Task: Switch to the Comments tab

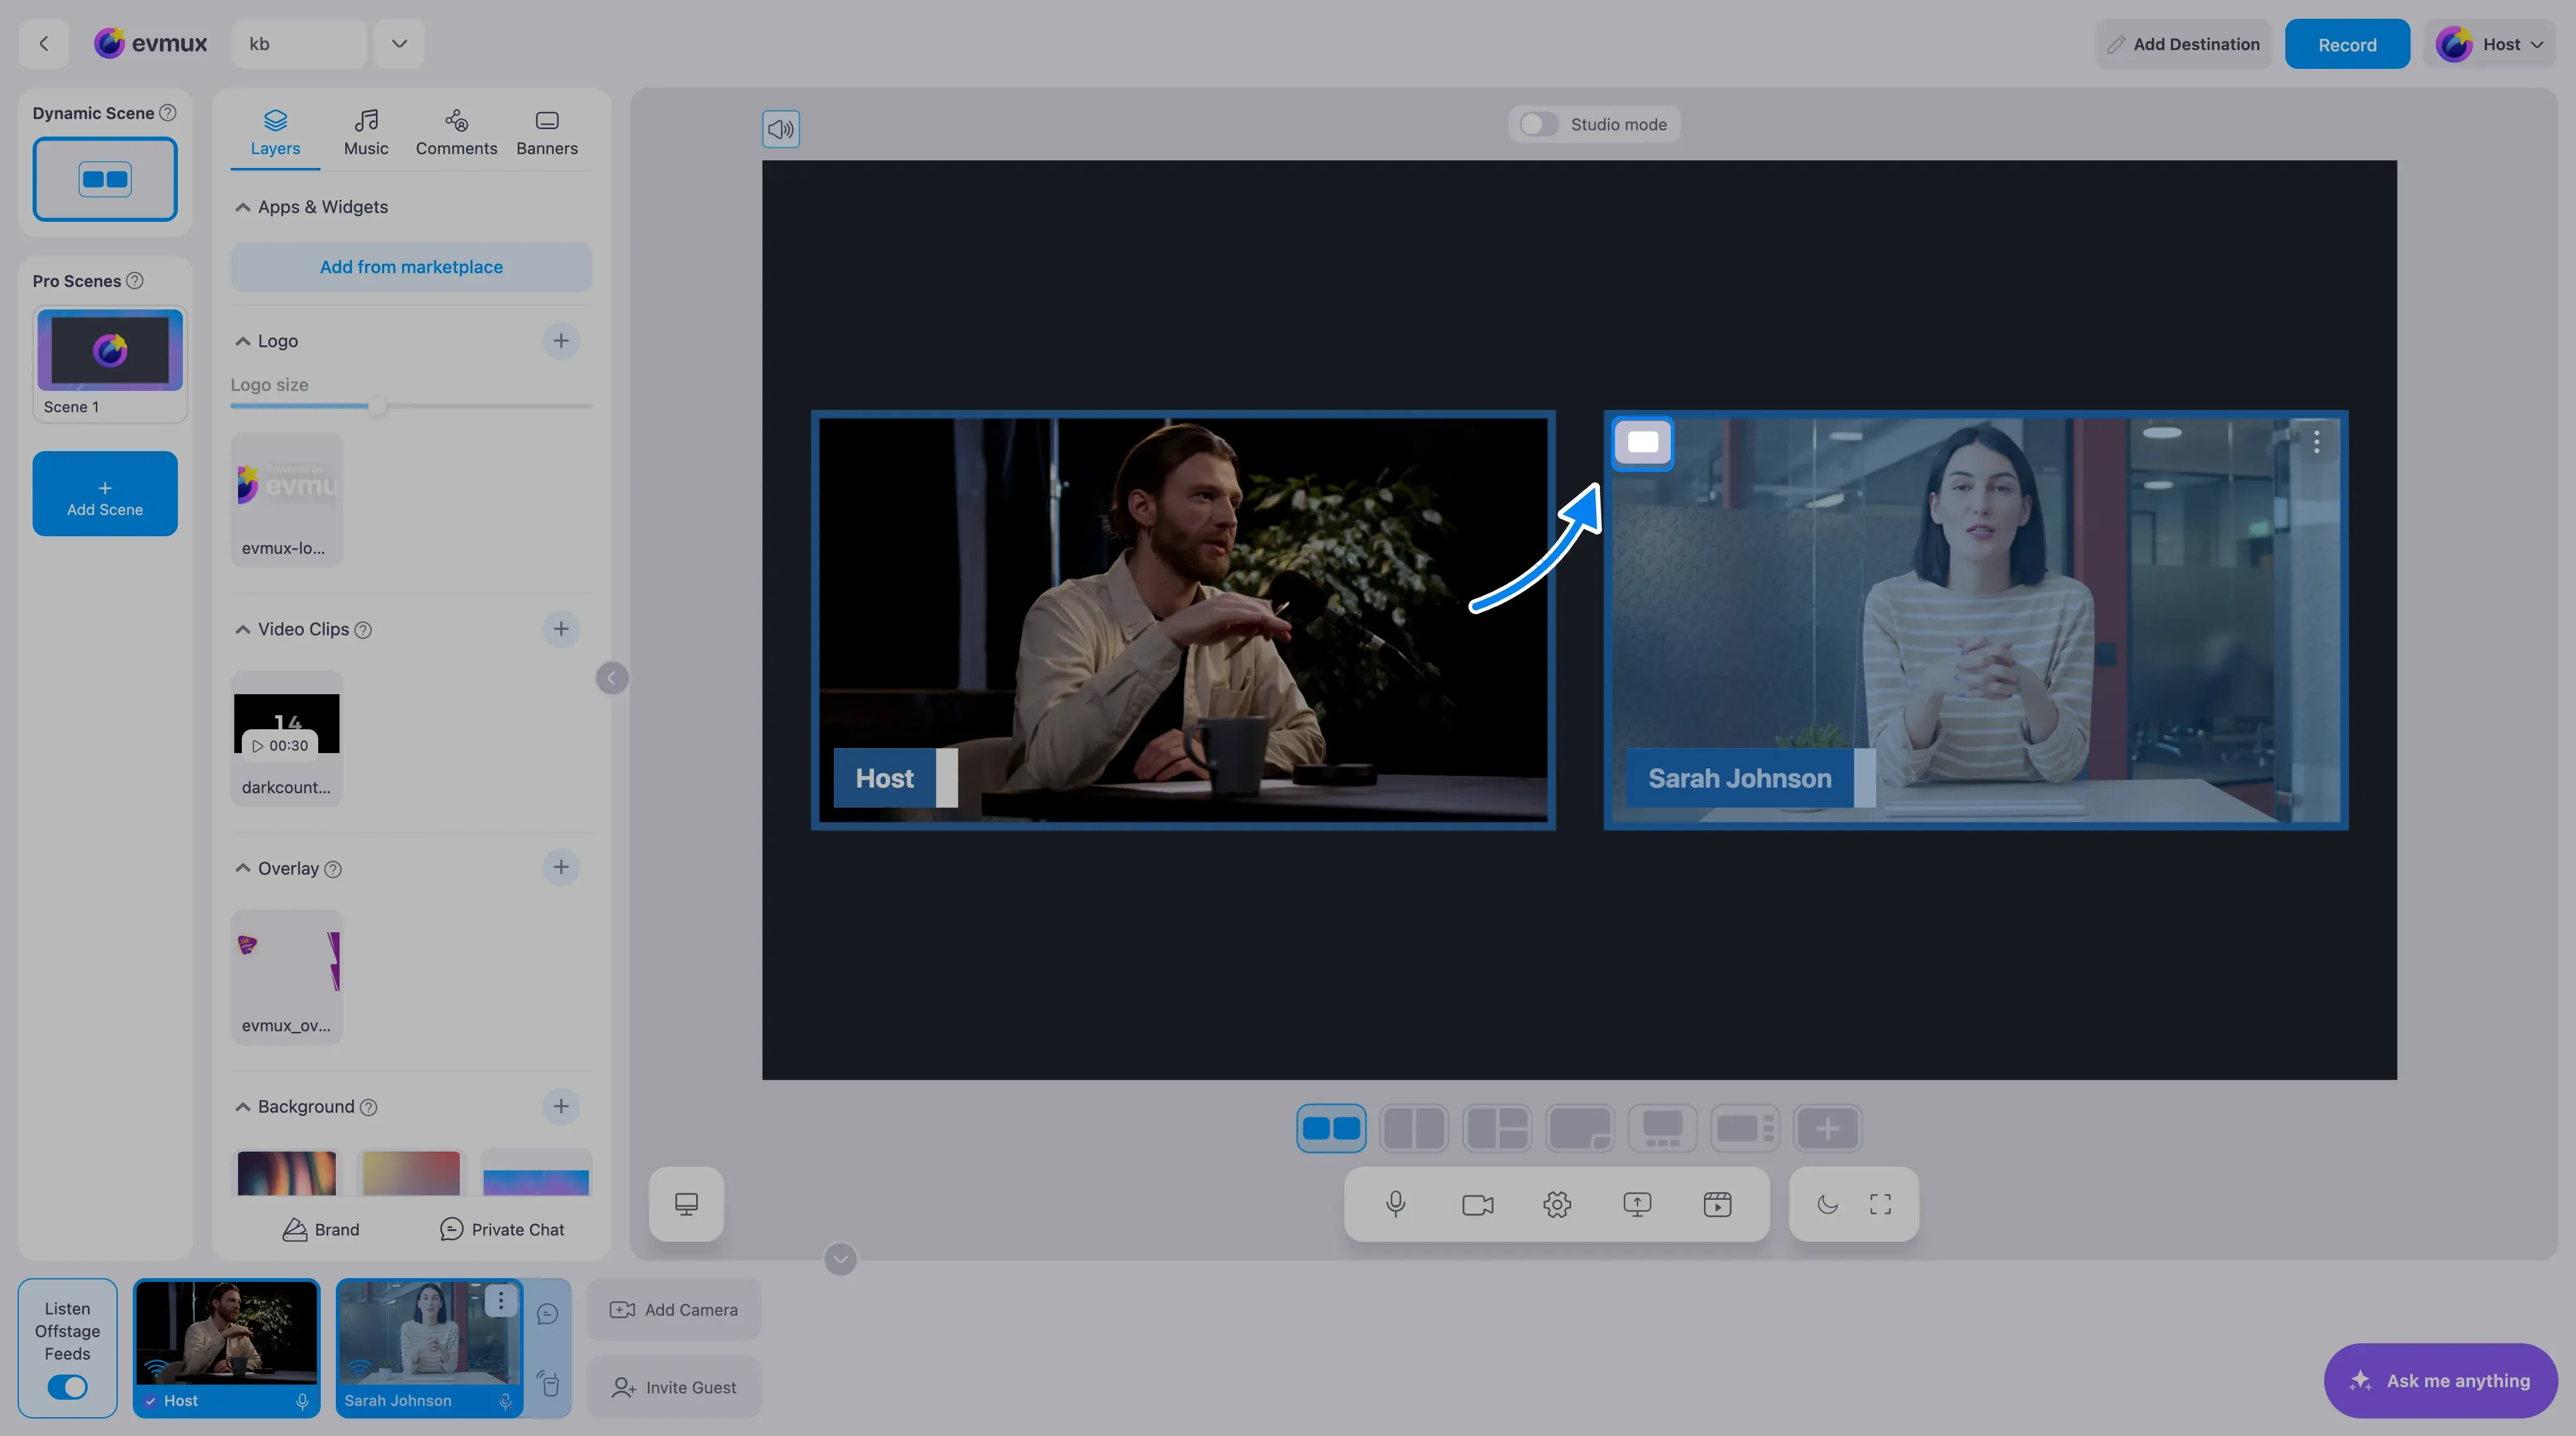Action: pyautogui.click(x=456, y=133)
